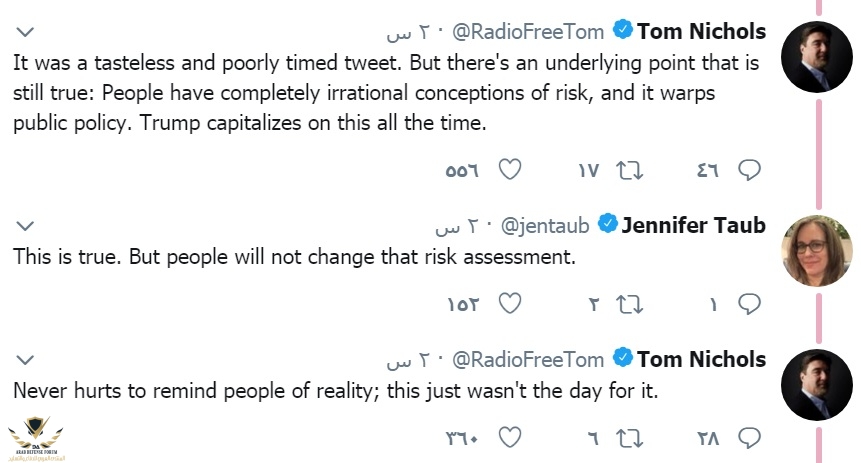Retweet the first Tom Nichols tweet
This screenshot has width=861, height=463.
coord(630,170)
